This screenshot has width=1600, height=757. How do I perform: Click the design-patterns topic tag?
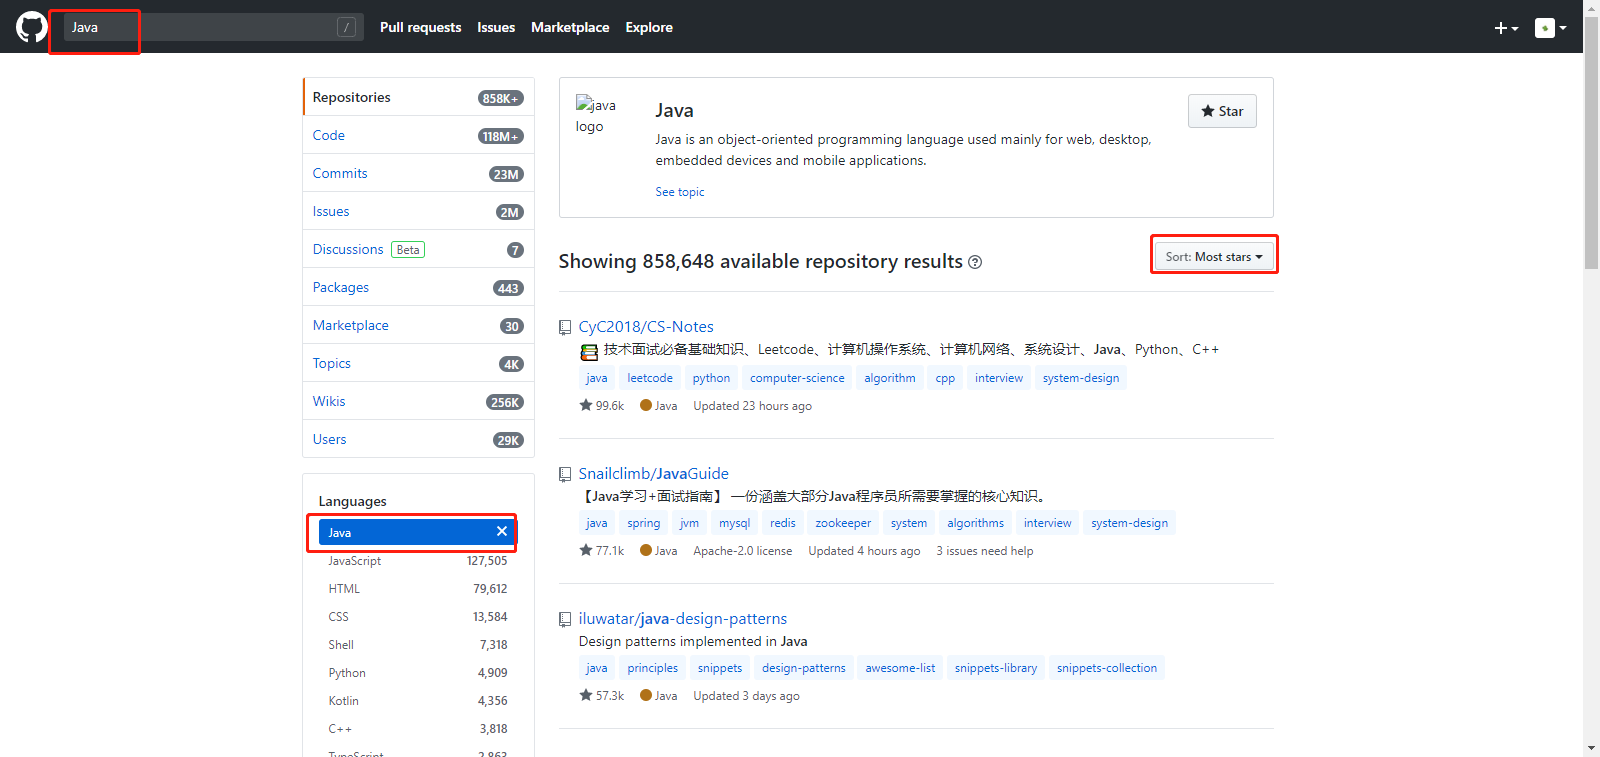coord(804,668)
